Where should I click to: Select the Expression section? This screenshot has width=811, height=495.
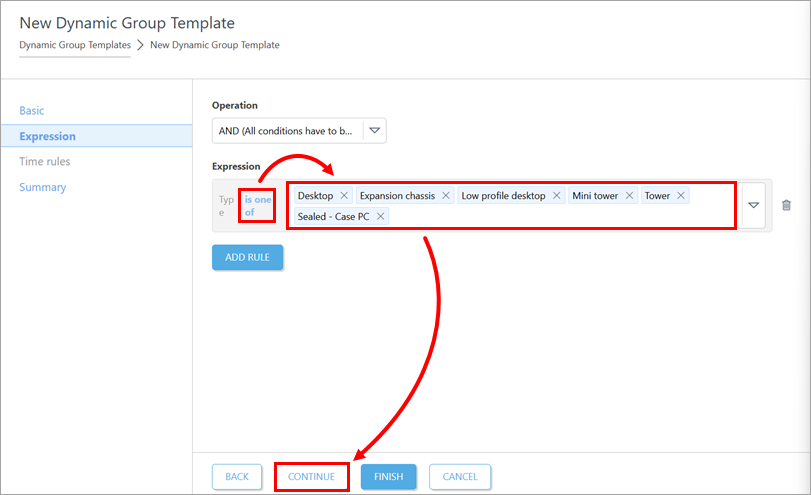pyautogui.click(x=47, y=137)
